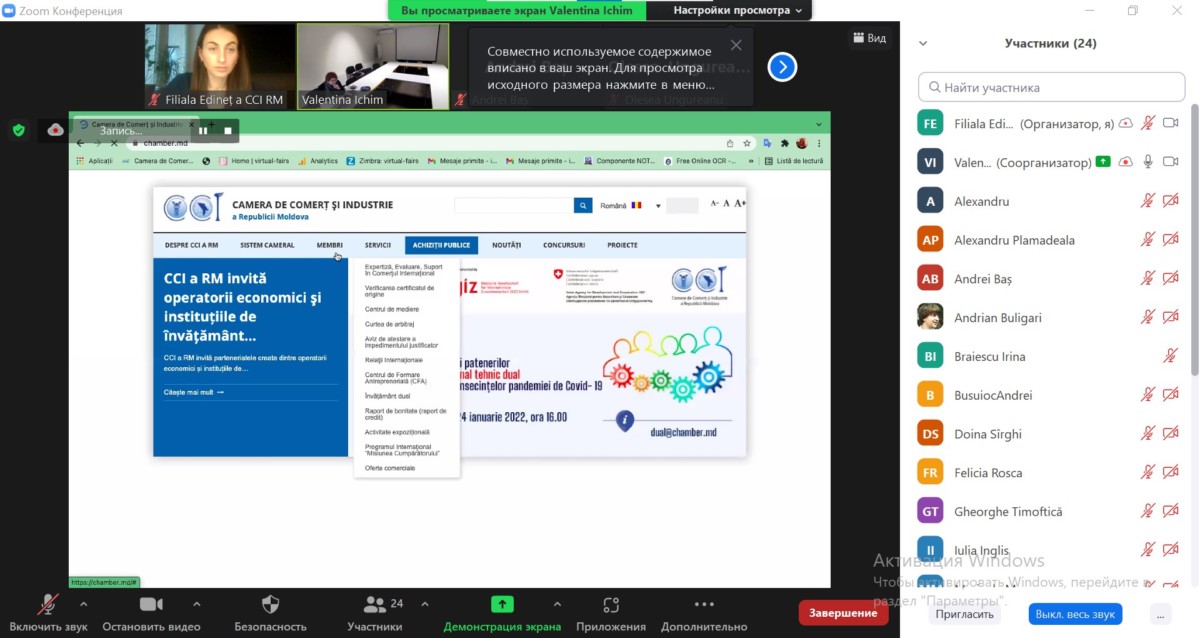Click recording cloud icon for Valen... co-host
Screen dimensions: 1200x638
(1126, 162)
